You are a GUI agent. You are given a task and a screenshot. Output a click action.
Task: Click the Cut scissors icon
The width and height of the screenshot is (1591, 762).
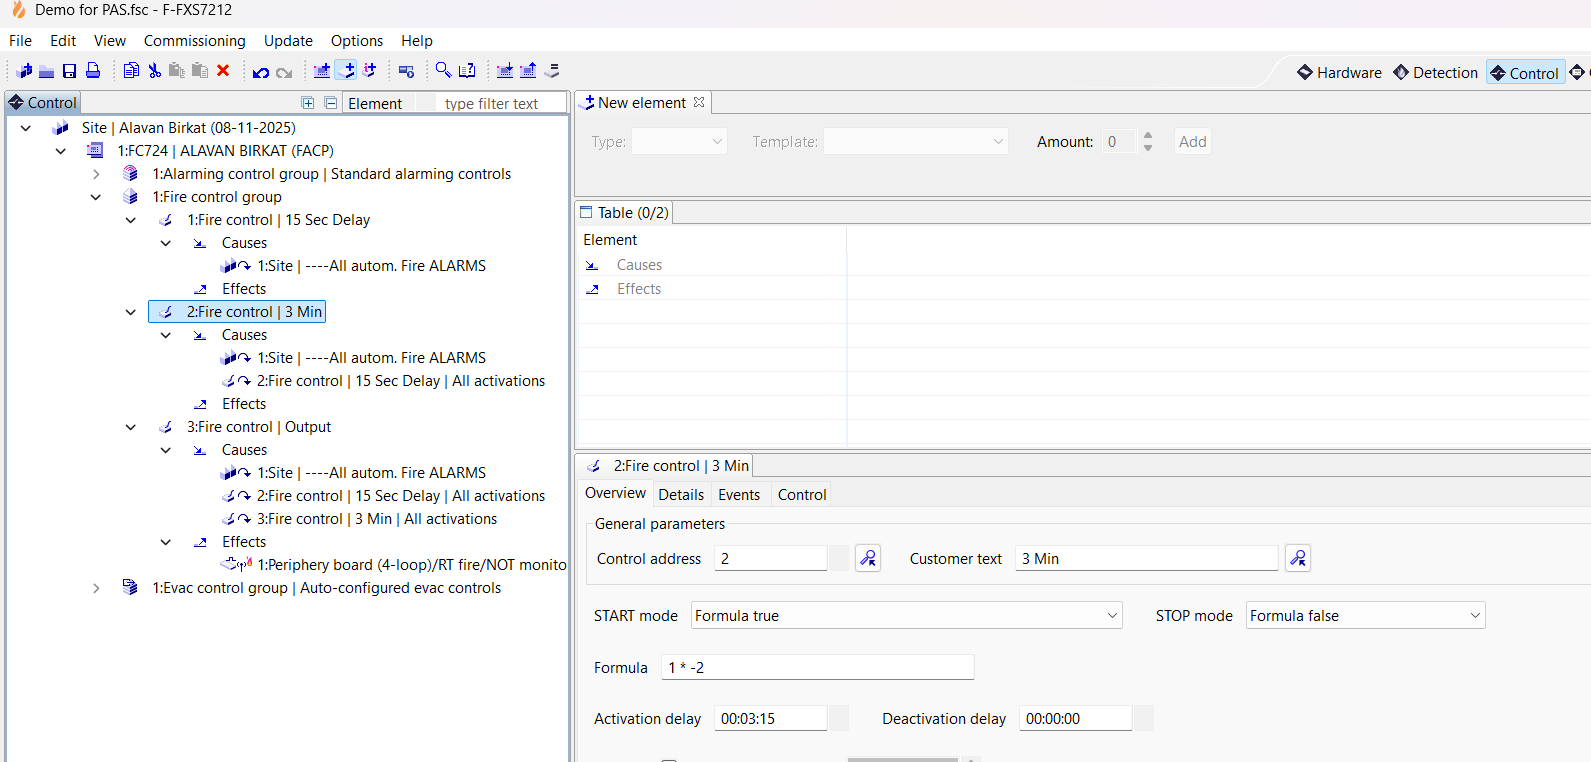click(154, 71)
